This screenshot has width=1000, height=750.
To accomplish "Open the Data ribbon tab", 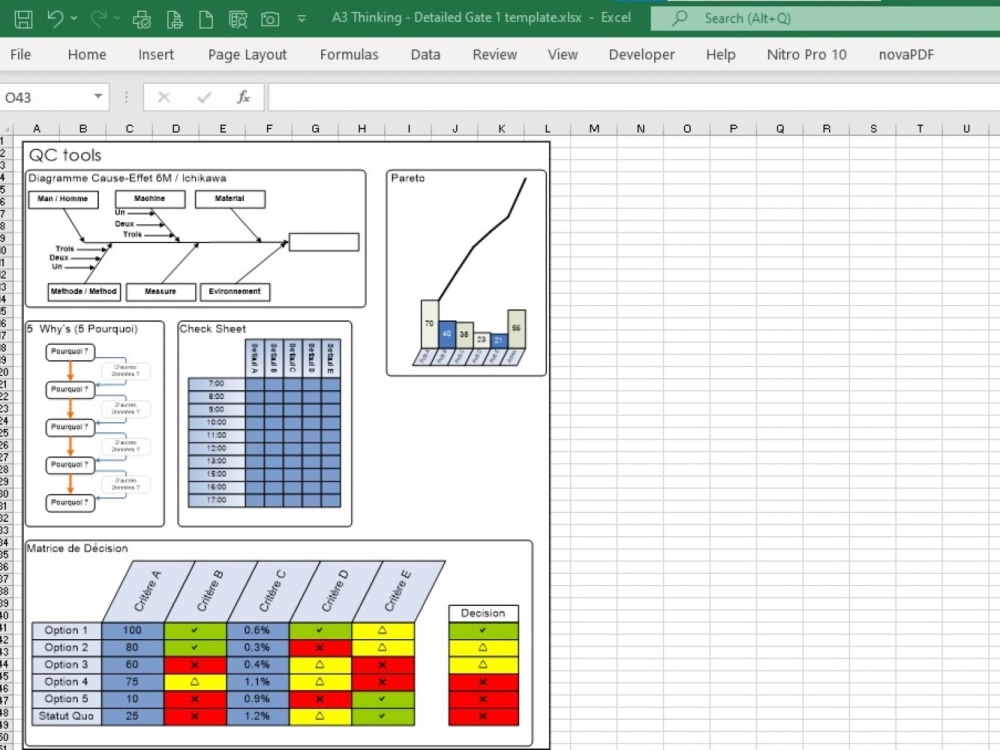I will [425, 55].
